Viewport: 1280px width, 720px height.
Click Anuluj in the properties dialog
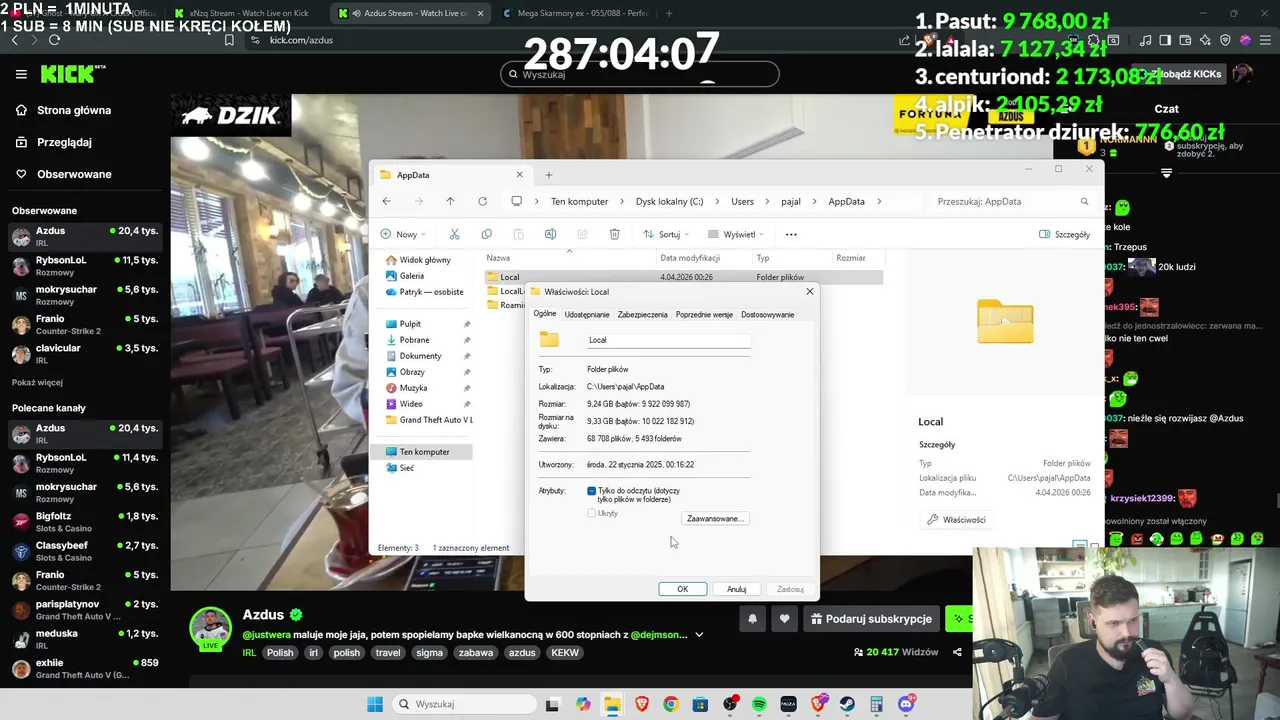click(737, 589)
